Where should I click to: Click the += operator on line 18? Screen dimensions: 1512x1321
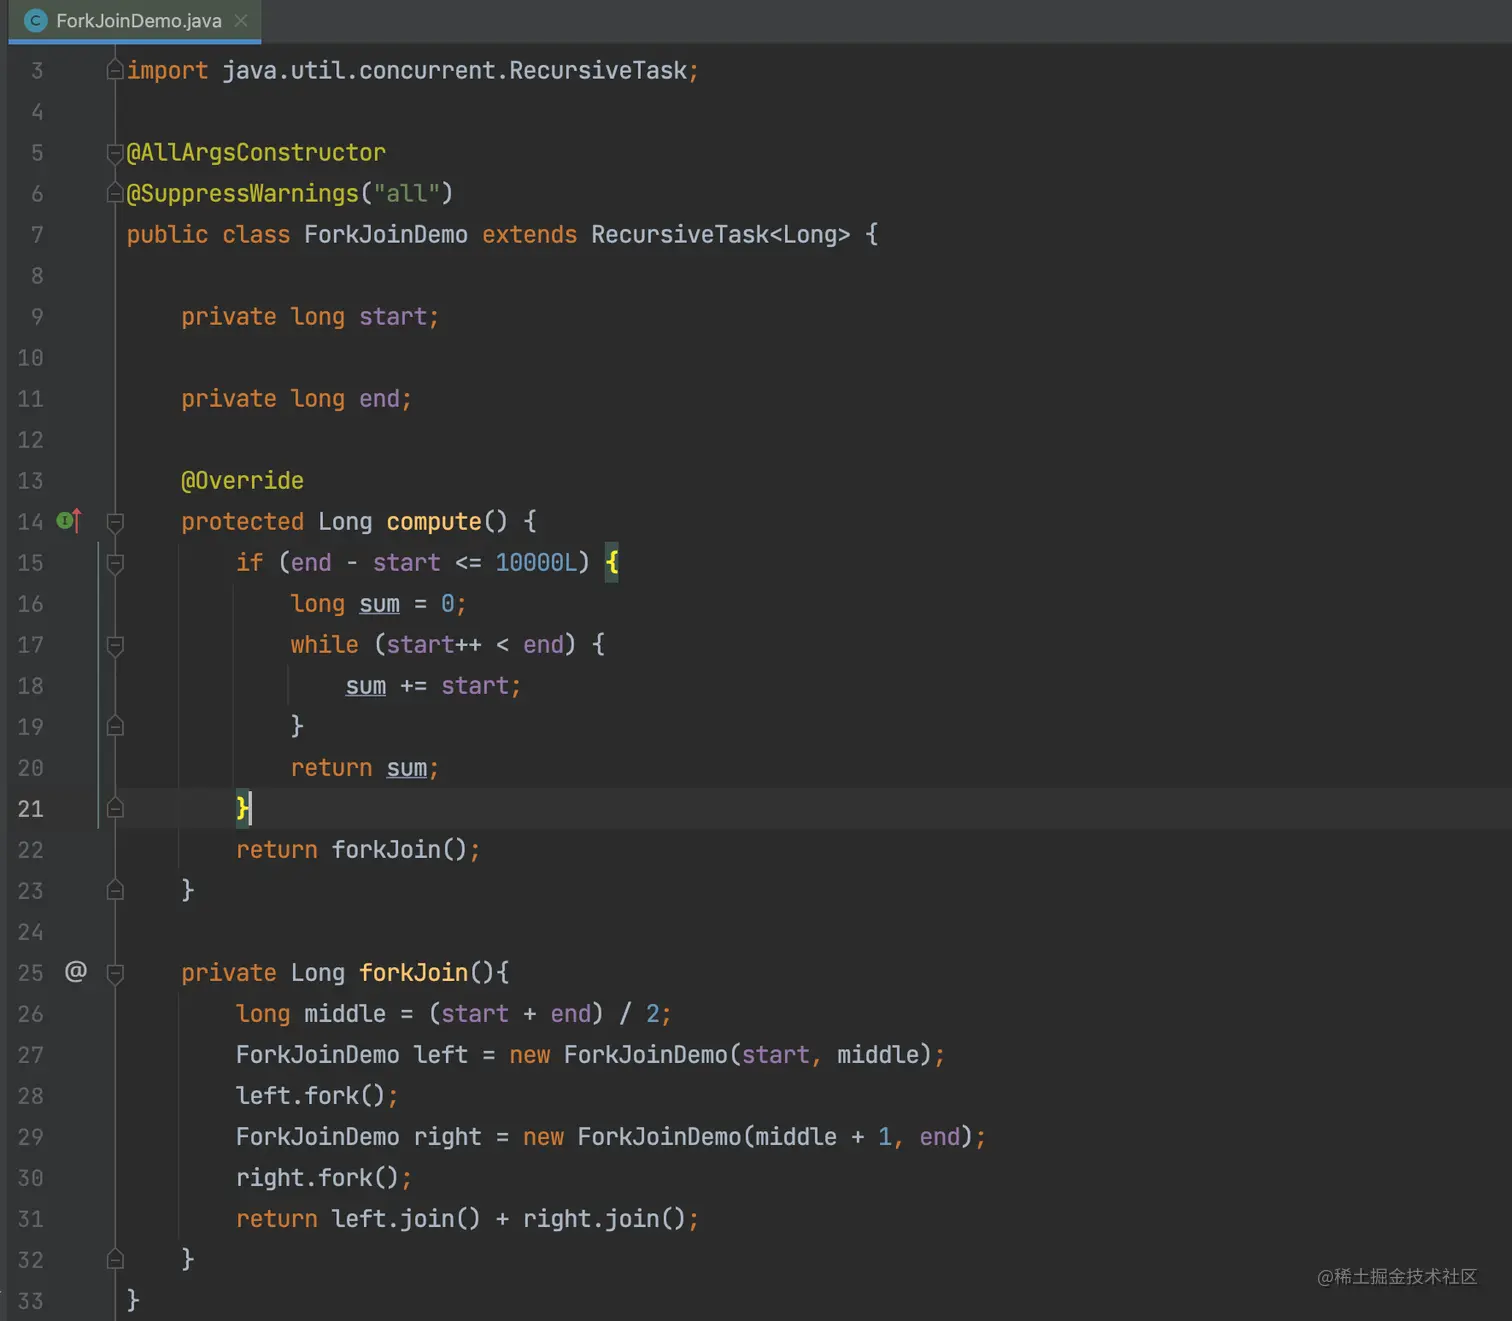pyautogui.click(x=413, y=686)
